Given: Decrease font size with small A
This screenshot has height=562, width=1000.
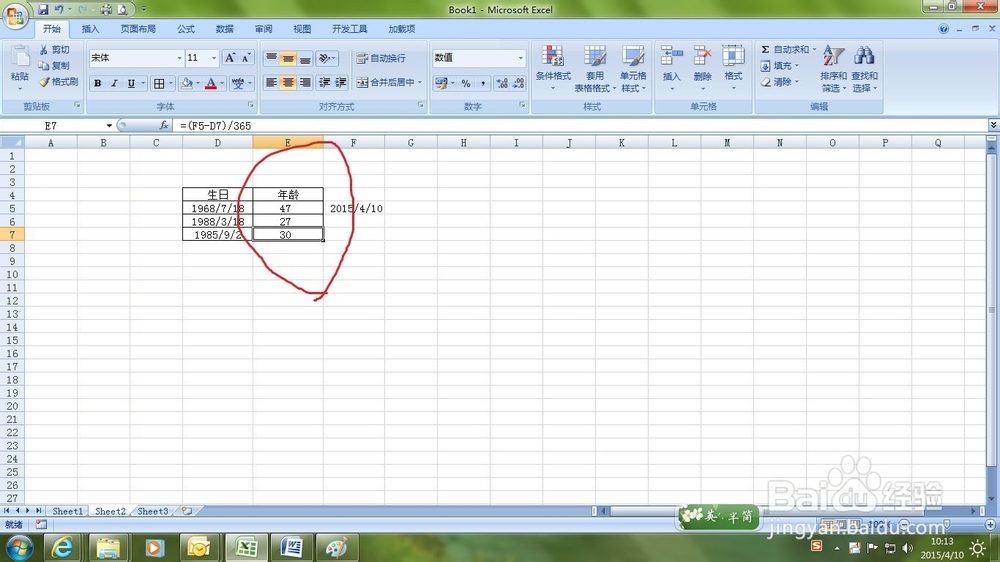Looking at the screenshot, I should pyautogui.click(x=246, y=58).
